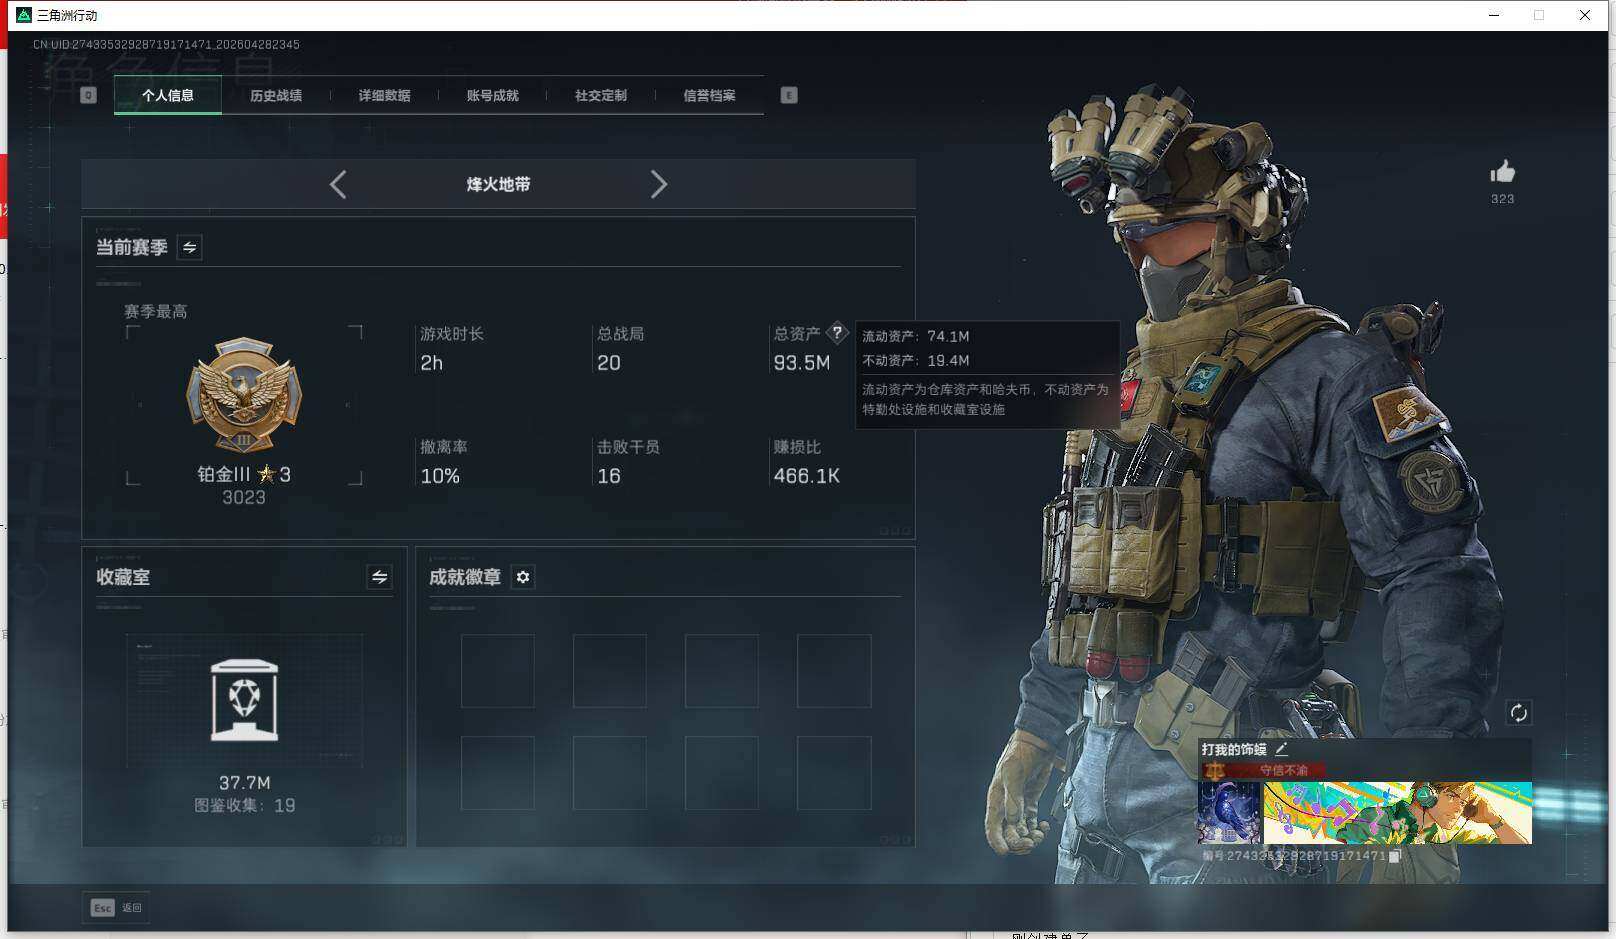Click the 铂金III rank badge emblem
The width and height of the screenshot is (1616, 939).
244,395
